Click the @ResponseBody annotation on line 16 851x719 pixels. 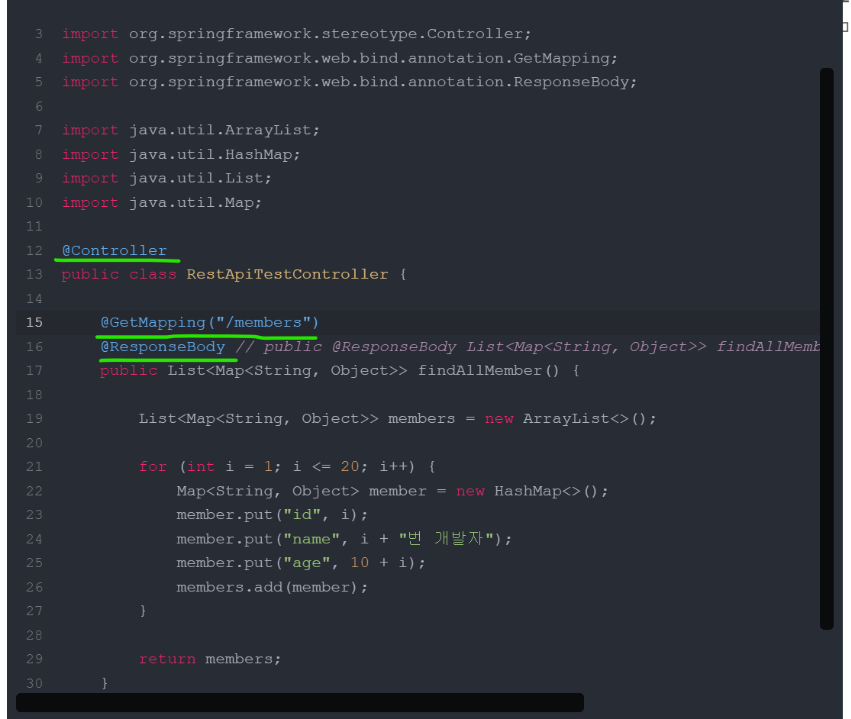click(163, 346)
